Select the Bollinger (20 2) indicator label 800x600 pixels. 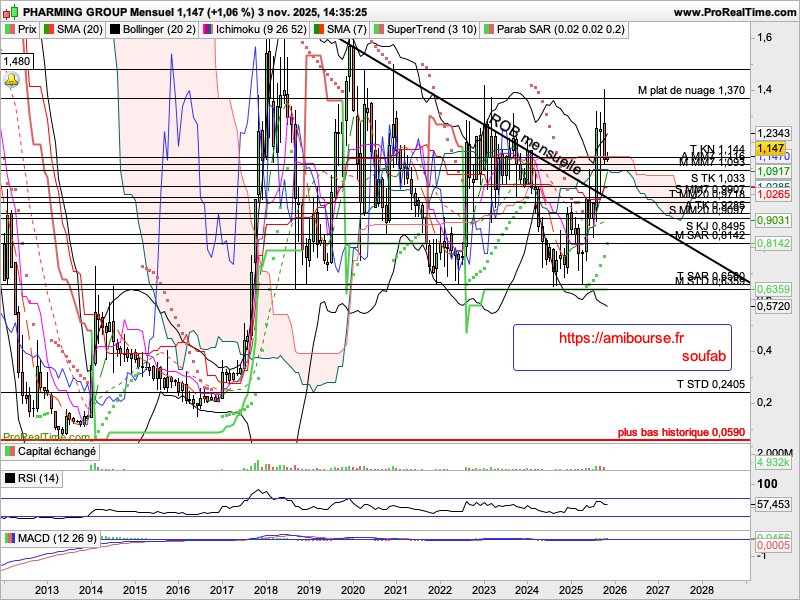[x=158, y=30]
